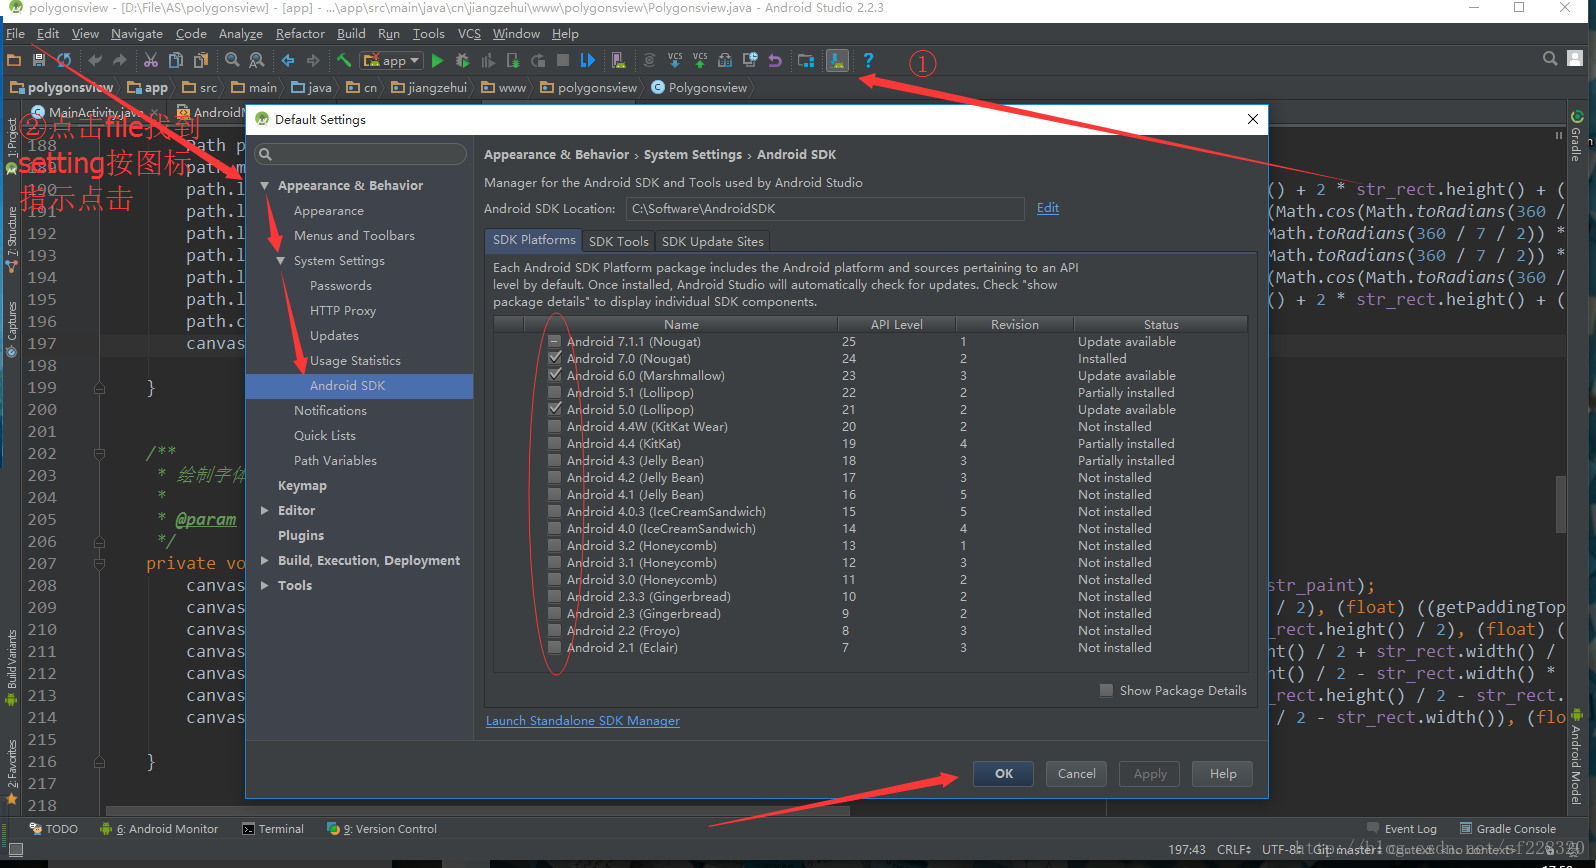The height and width of the screenshot is (868, 1596).
Task: Click the Stop square icon in the toolbar
Action: click(x=563, y=60)
